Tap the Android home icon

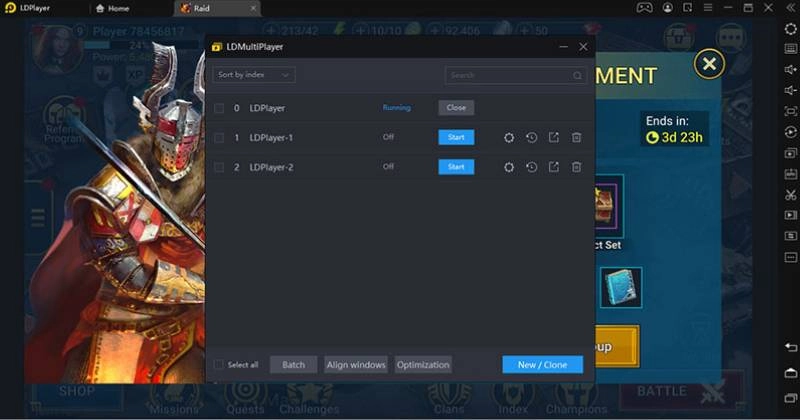coord(790,373)
